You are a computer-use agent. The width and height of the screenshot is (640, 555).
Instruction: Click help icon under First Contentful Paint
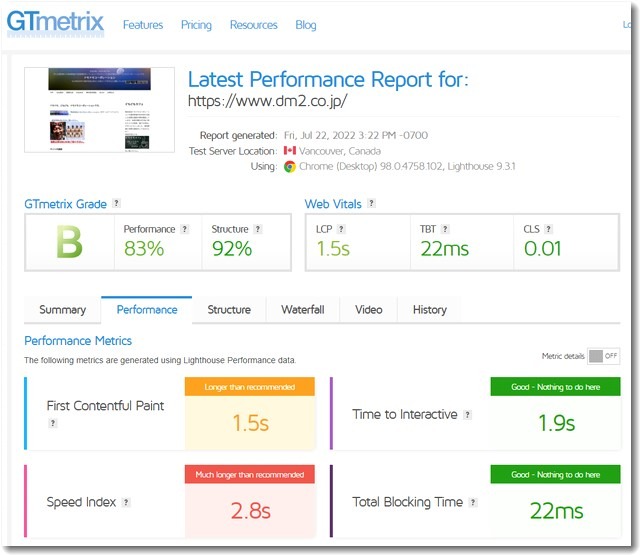click(53, 423)
